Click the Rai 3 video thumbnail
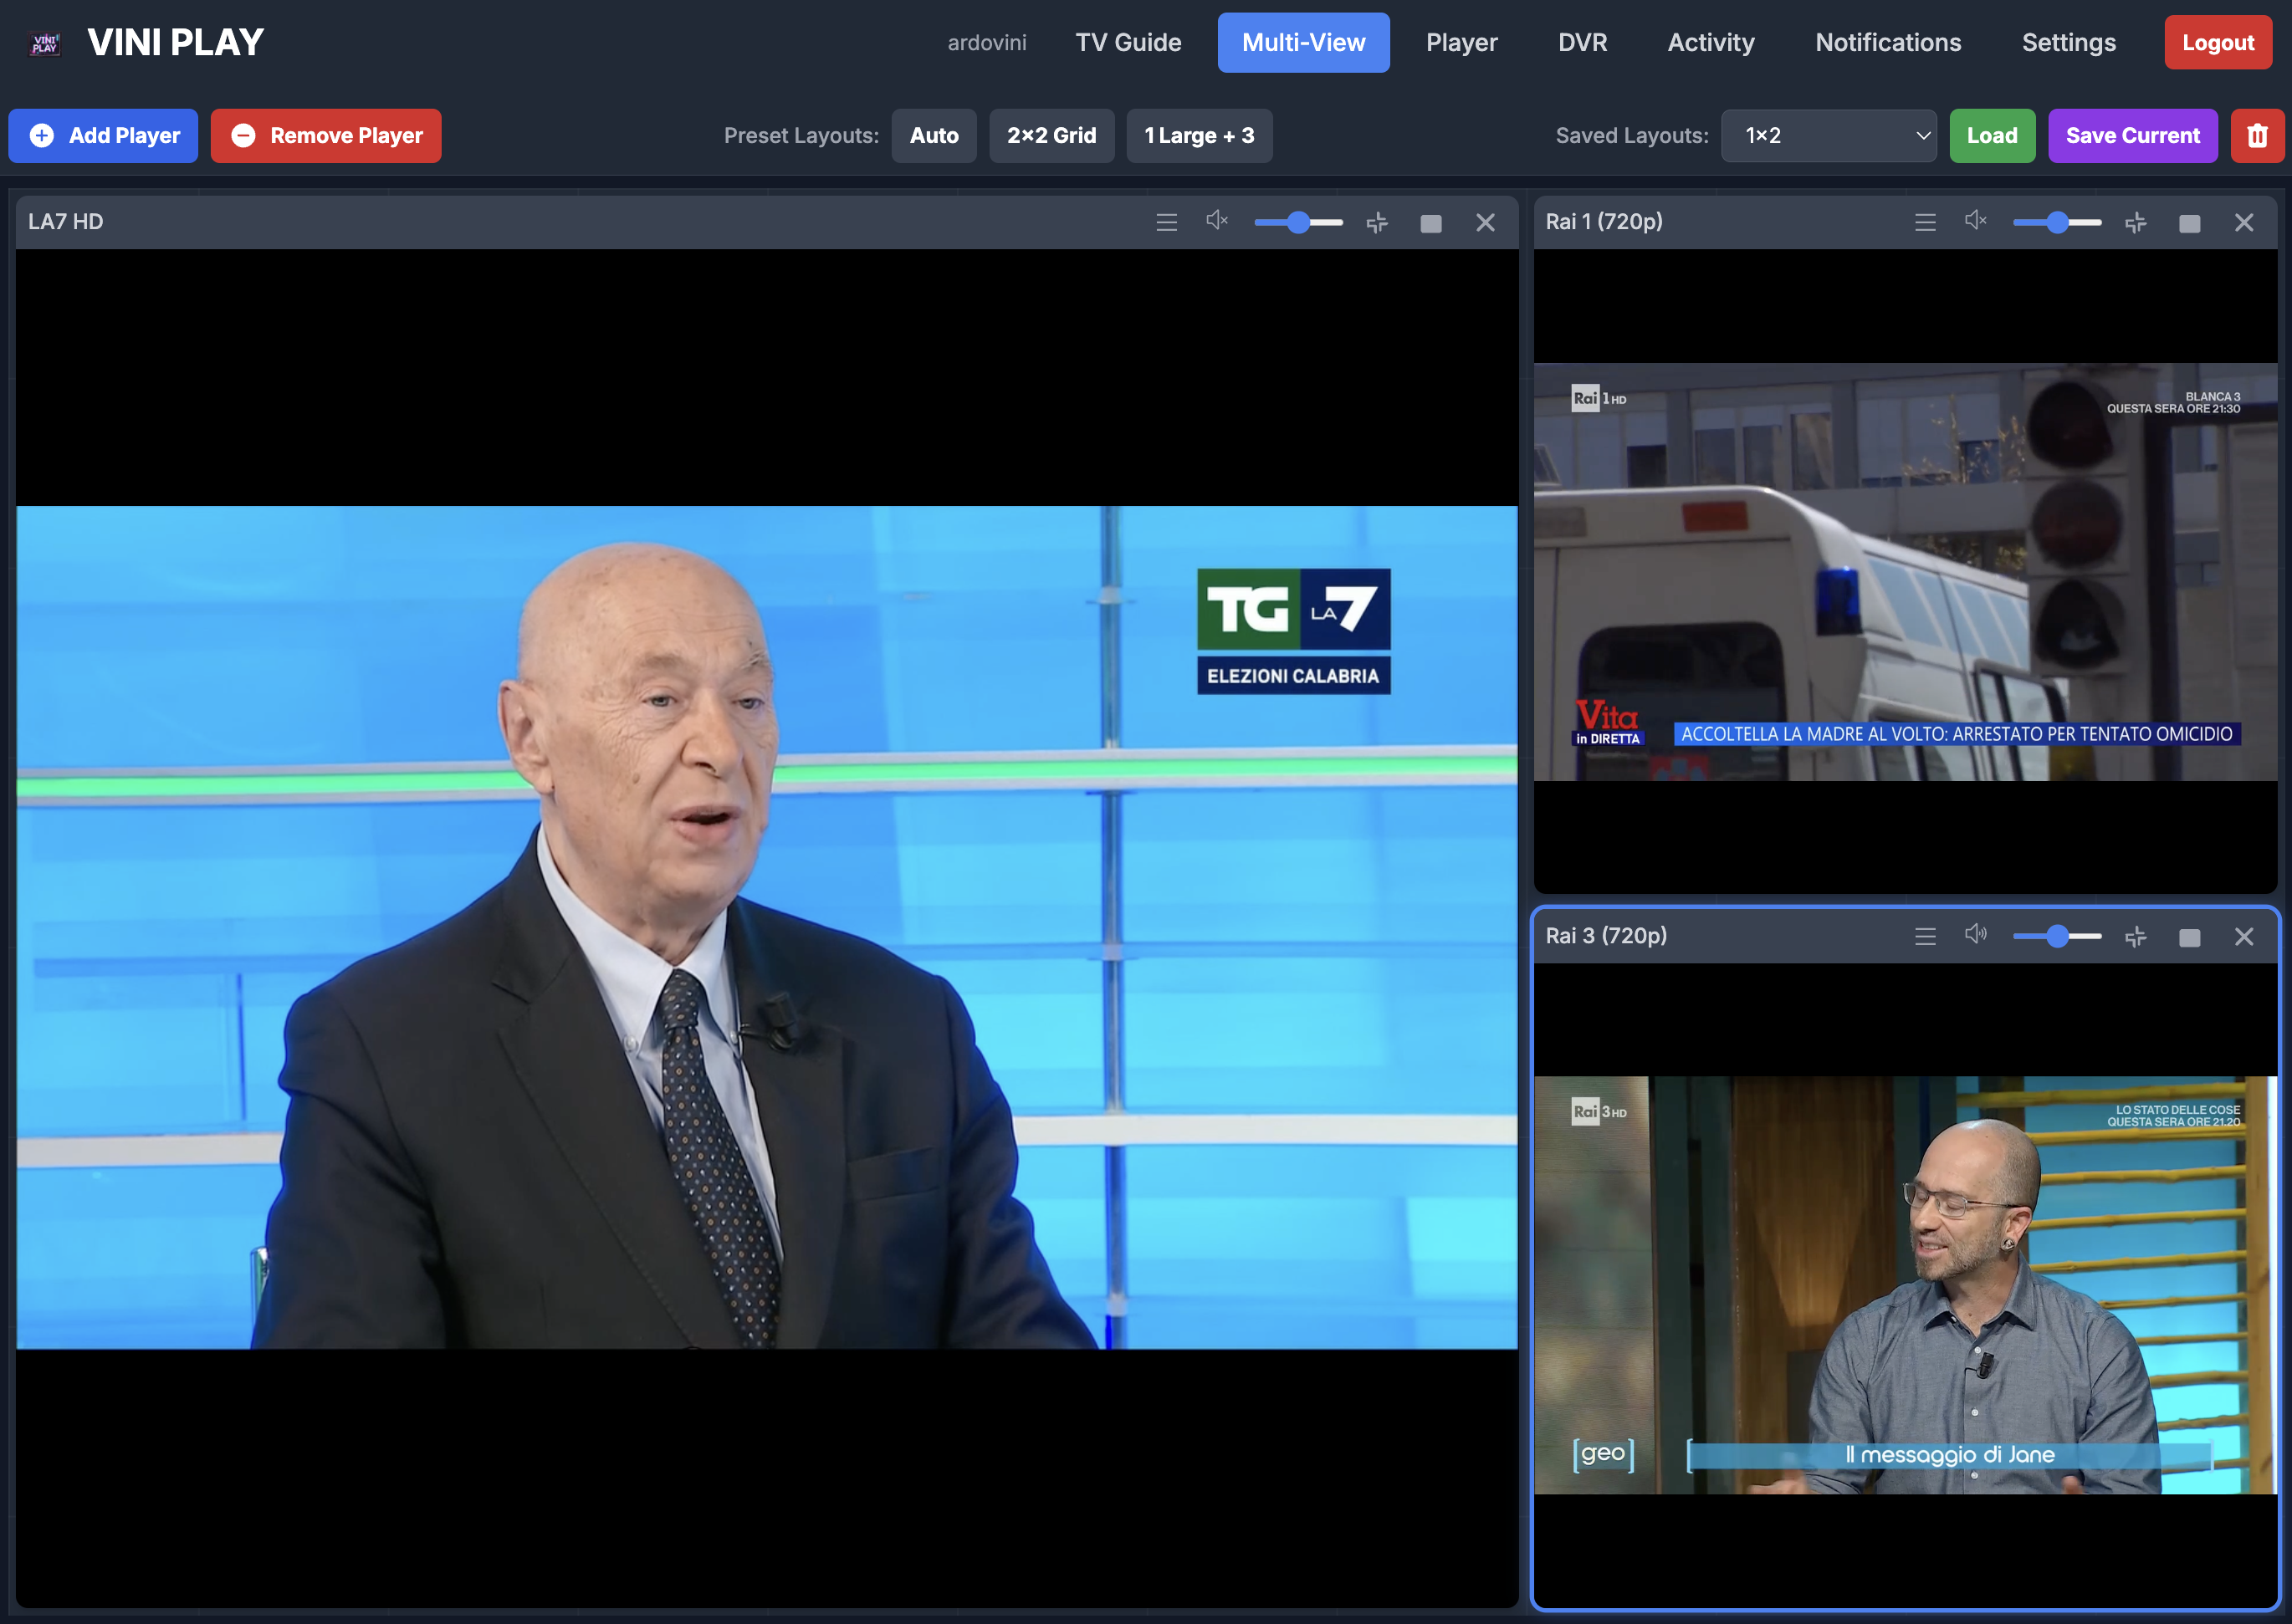This screenshot has height=1624, width=2292. point(1906,1285)
